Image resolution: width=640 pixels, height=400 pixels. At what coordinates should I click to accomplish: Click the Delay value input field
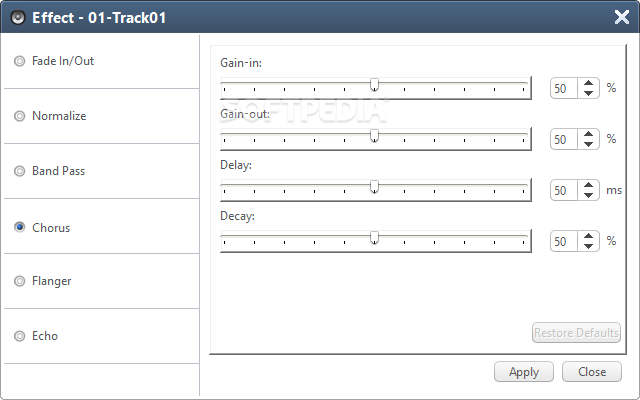(564, 190)
